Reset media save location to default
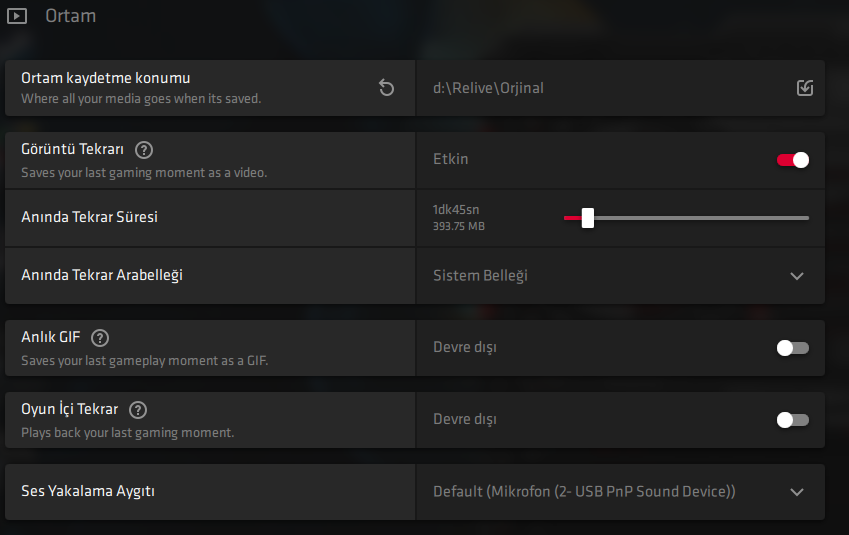The width and height of the screenshot is (849, 535). click(x=386, y=88)
